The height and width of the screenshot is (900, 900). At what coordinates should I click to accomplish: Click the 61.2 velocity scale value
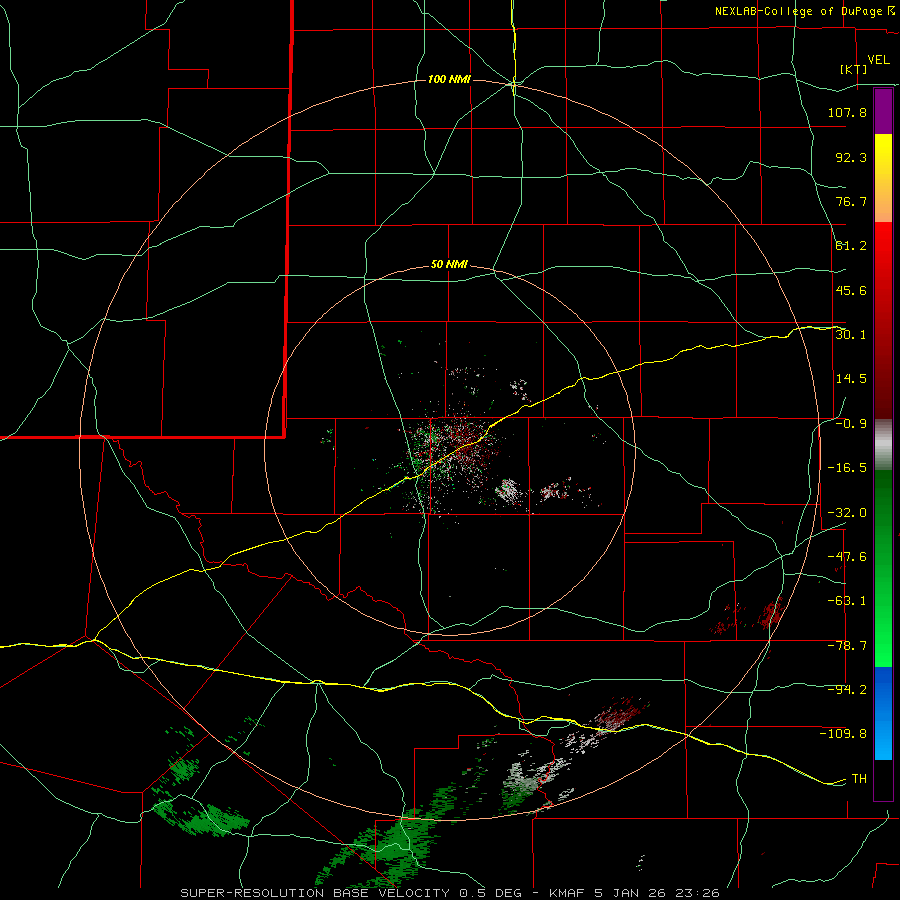click(851, 246)
